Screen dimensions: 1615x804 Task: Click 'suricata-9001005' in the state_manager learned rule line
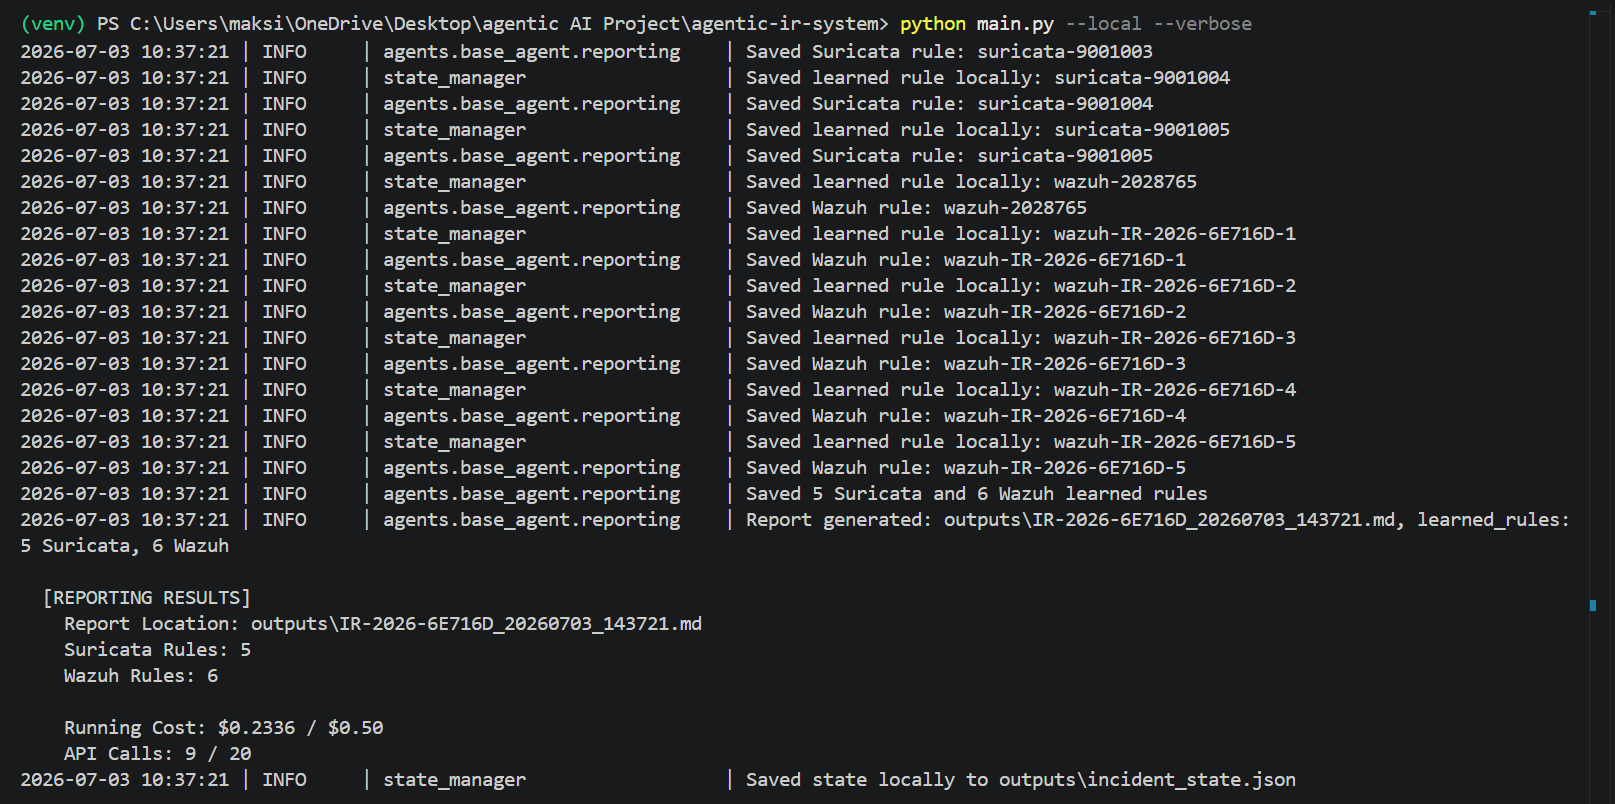(x=1142, y=130)
